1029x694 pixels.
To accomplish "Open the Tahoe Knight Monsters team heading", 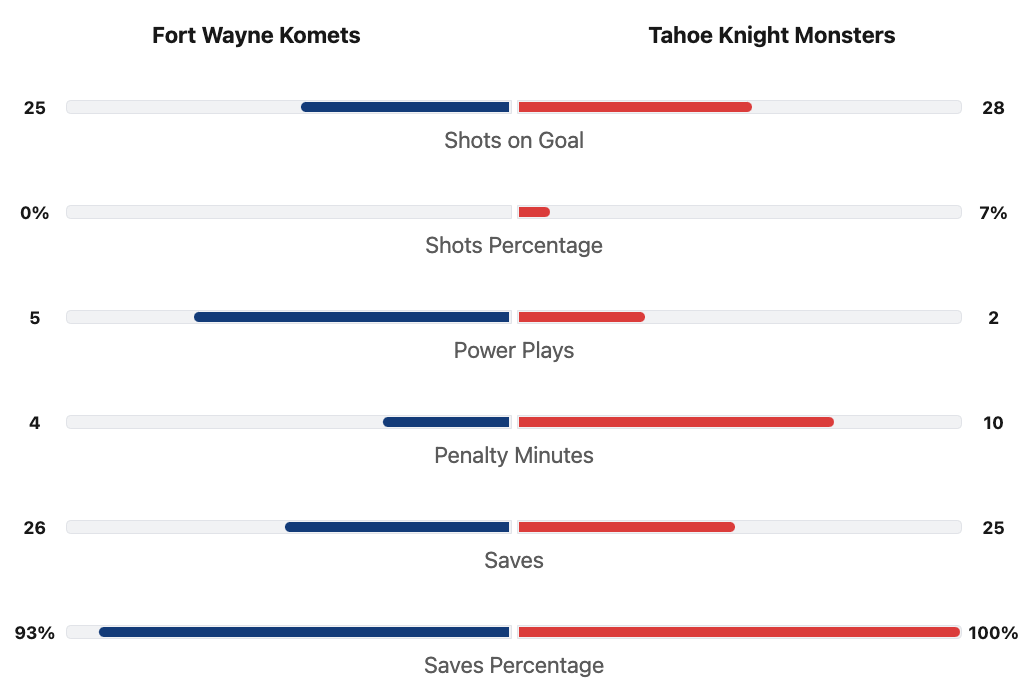I will tap(771, 36).
